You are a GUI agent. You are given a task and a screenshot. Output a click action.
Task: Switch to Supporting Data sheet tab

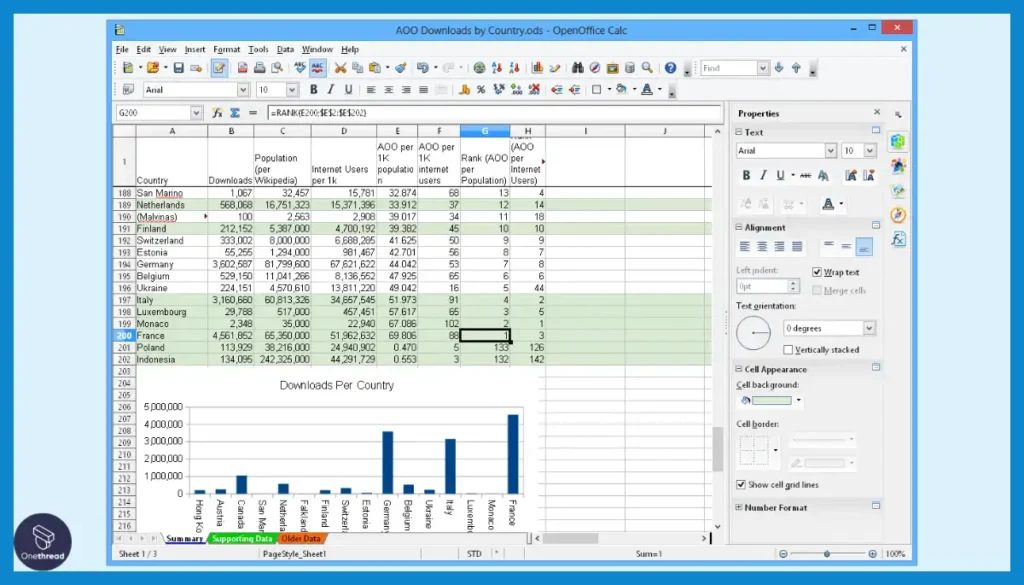pos(242,539)
